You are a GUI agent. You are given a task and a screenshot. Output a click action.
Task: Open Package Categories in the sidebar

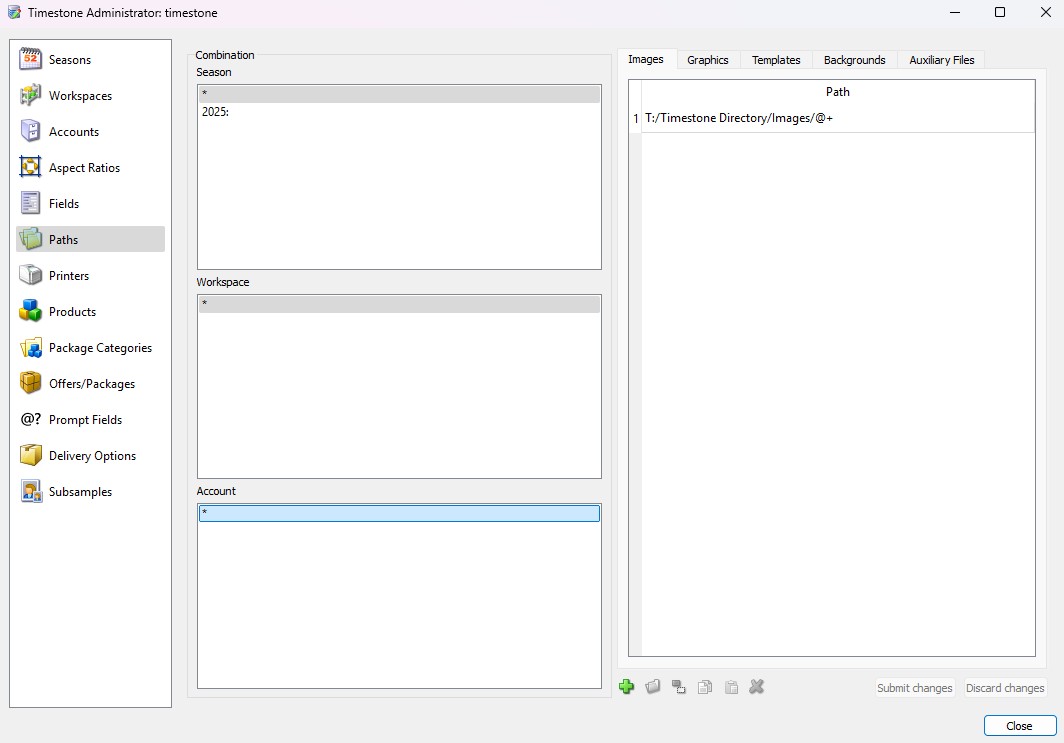pos(90,347)
